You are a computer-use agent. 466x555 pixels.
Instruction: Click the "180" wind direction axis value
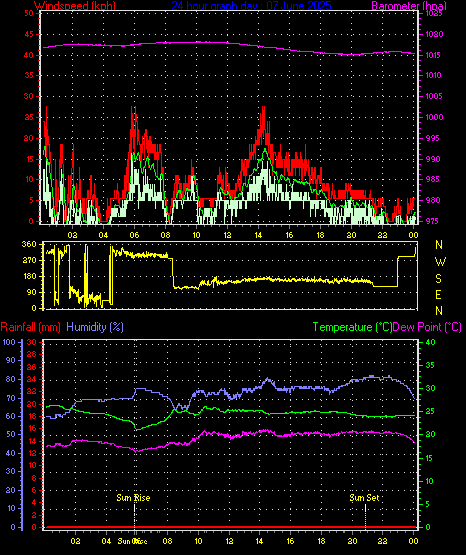point(29,276)
